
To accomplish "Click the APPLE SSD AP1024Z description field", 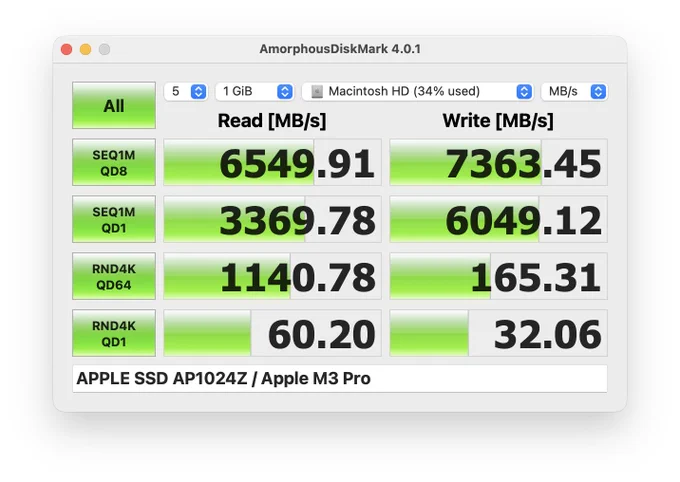I will point(340,379).
